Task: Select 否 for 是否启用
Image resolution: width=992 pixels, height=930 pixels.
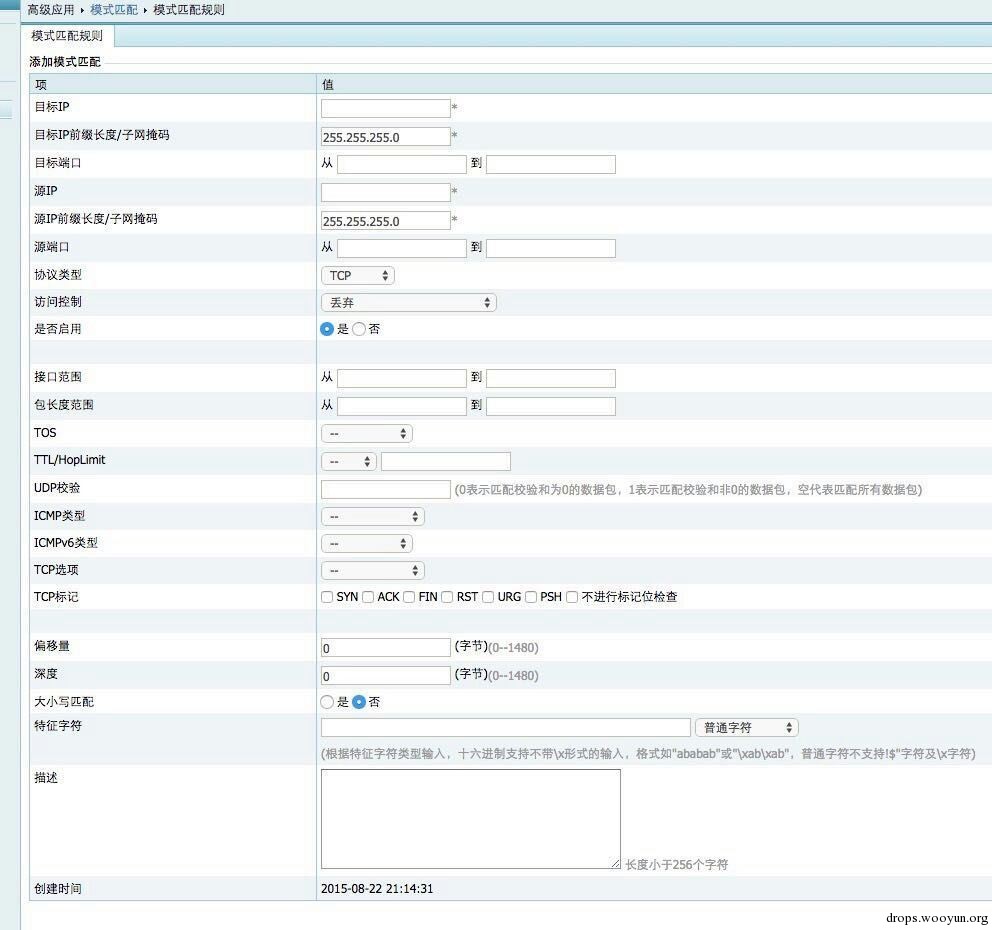Action: click(359, 329)
